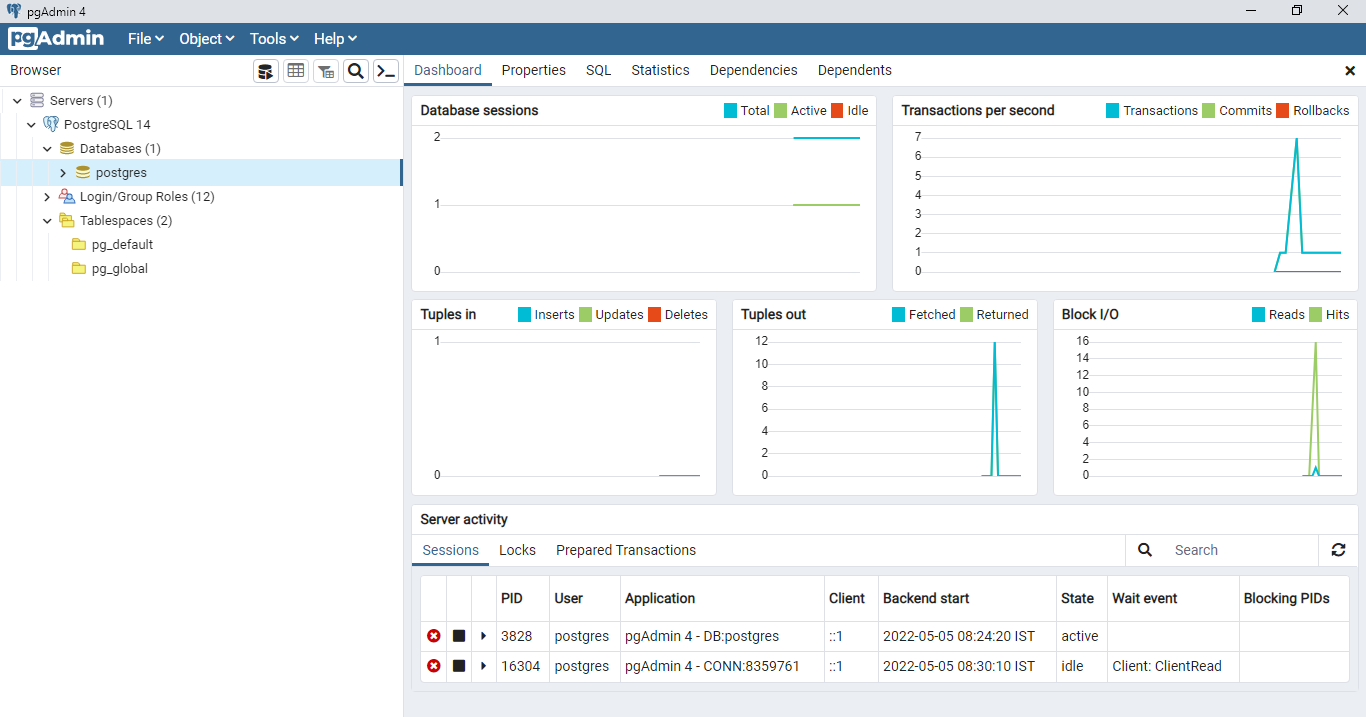Switch to the Statistics tab

coord(660,70)
